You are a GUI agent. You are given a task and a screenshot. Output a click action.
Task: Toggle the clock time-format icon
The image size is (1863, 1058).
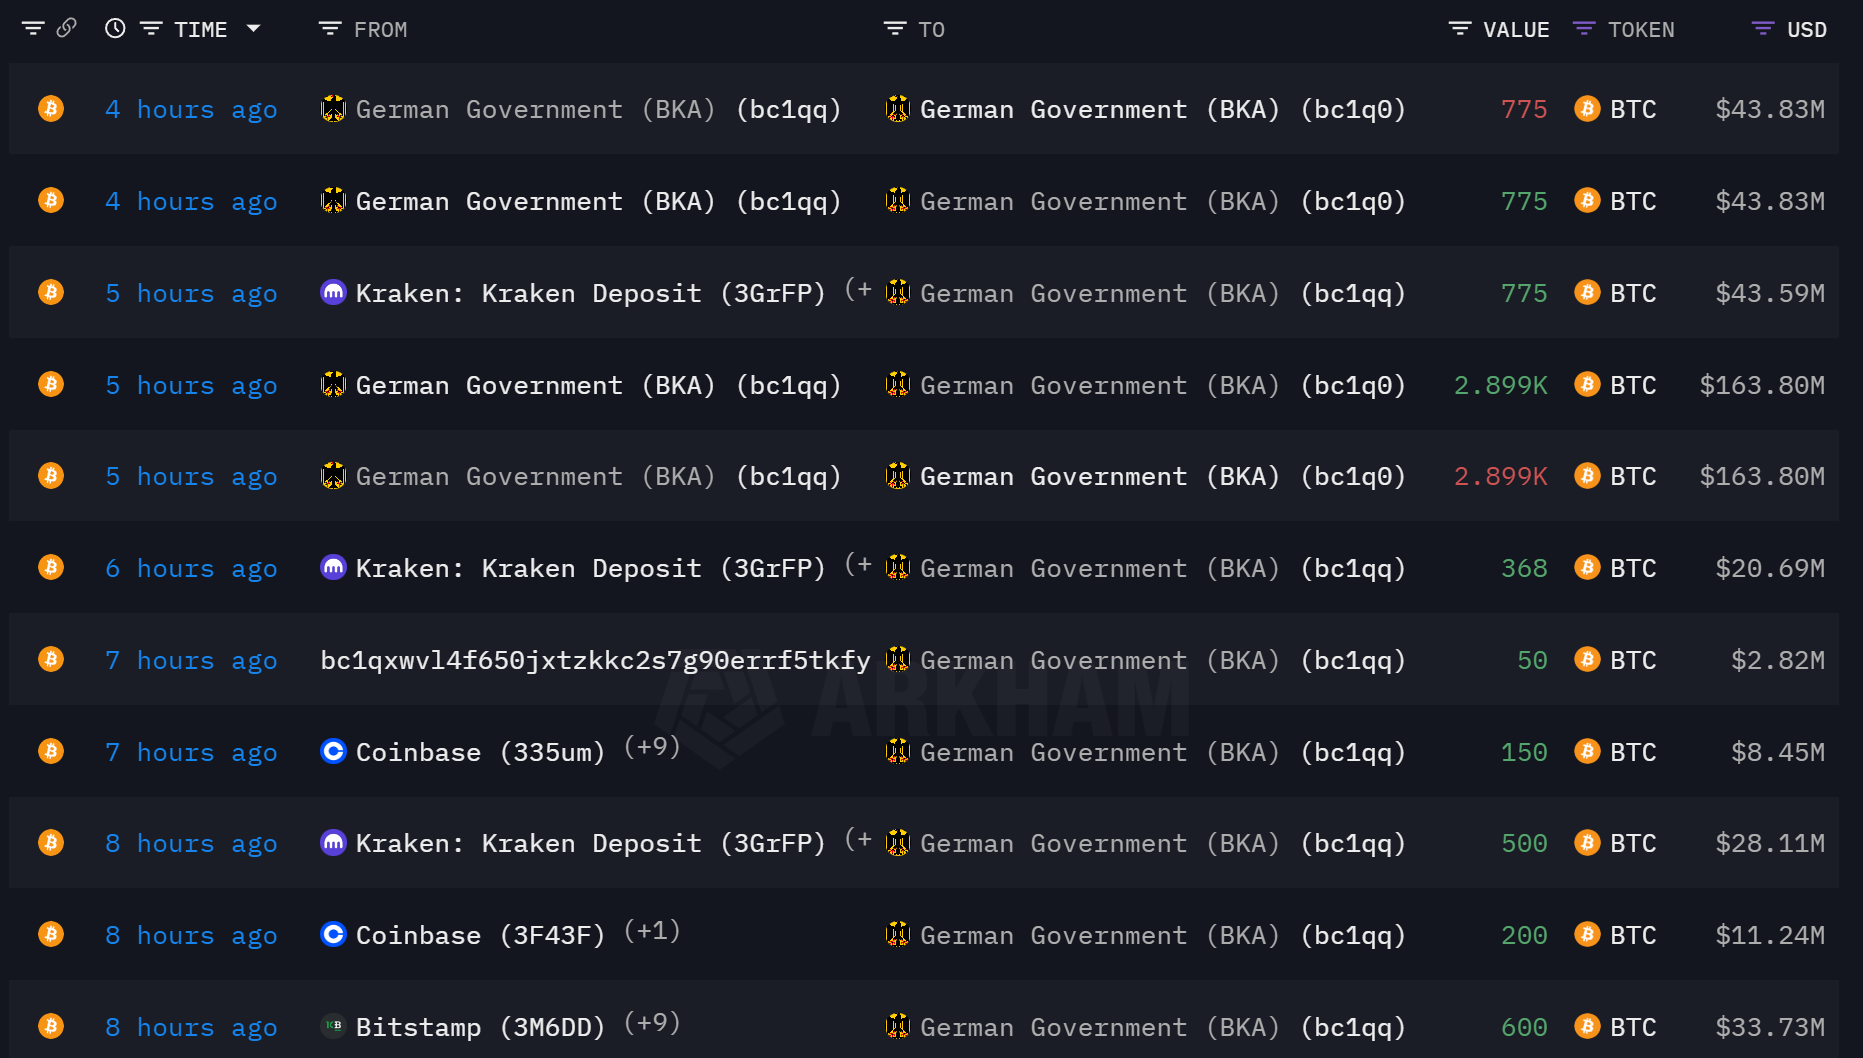[115, 29]
